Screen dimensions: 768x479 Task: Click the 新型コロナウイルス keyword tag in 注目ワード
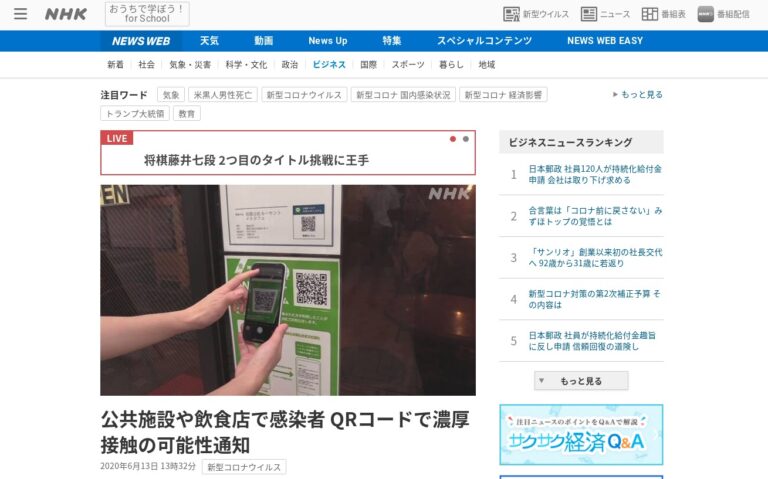pyautogui.click(x=304, y=95)
